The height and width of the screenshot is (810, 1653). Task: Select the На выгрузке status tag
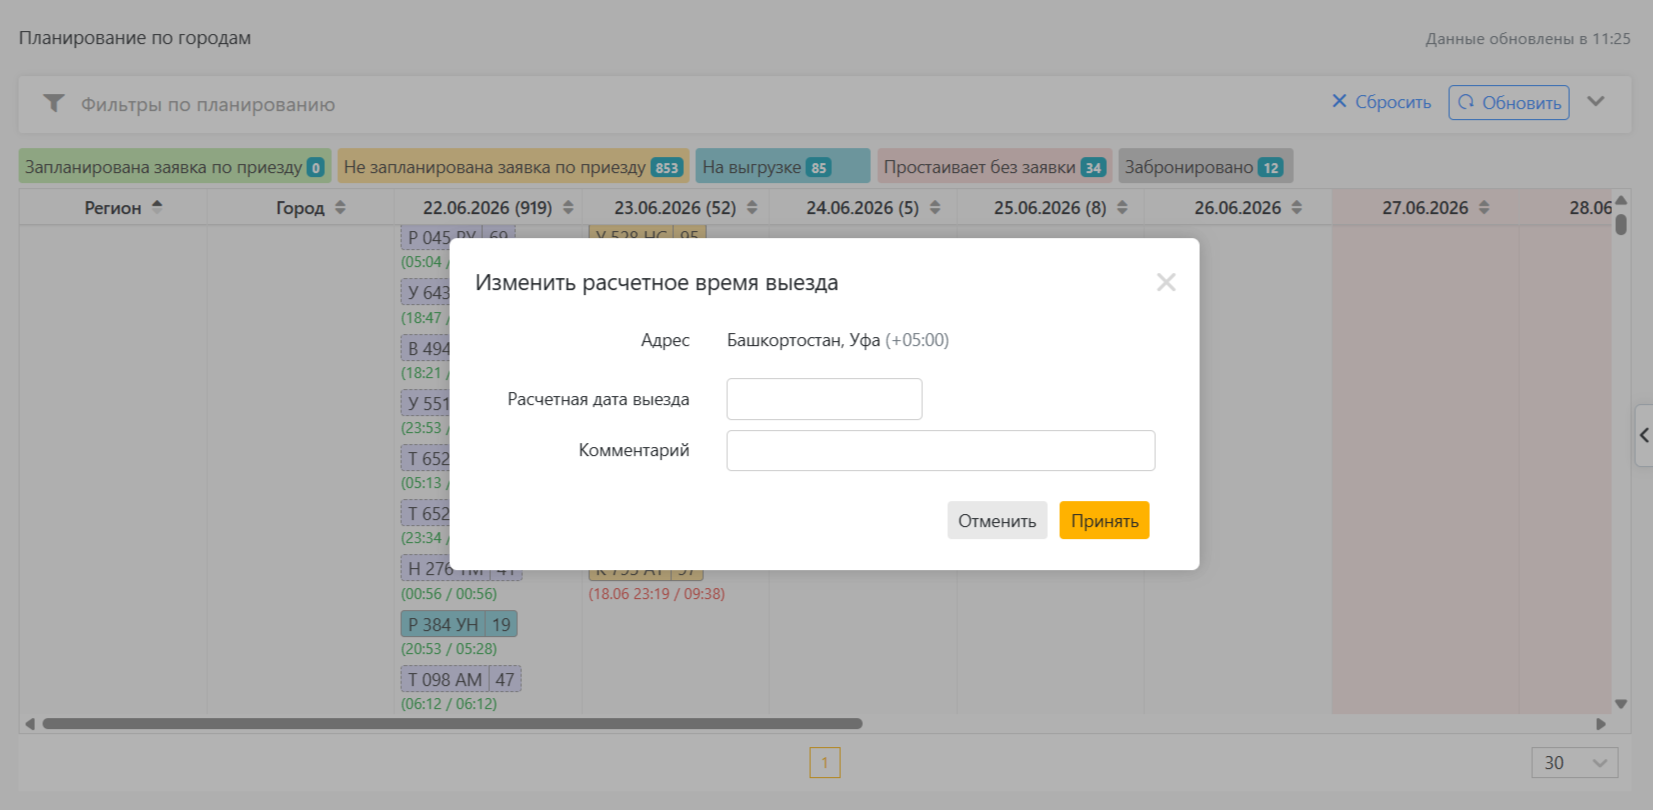tap(783, 167)
